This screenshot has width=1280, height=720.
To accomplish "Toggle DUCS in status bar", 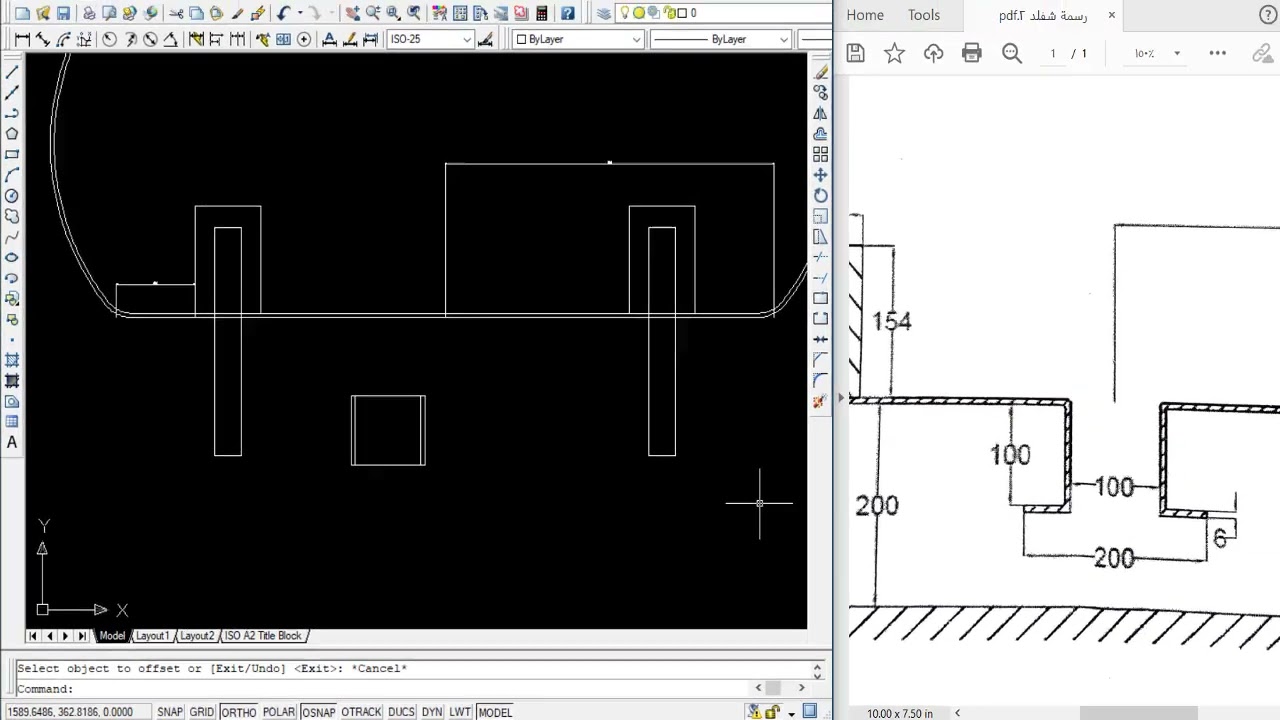I will coord(401,712).
